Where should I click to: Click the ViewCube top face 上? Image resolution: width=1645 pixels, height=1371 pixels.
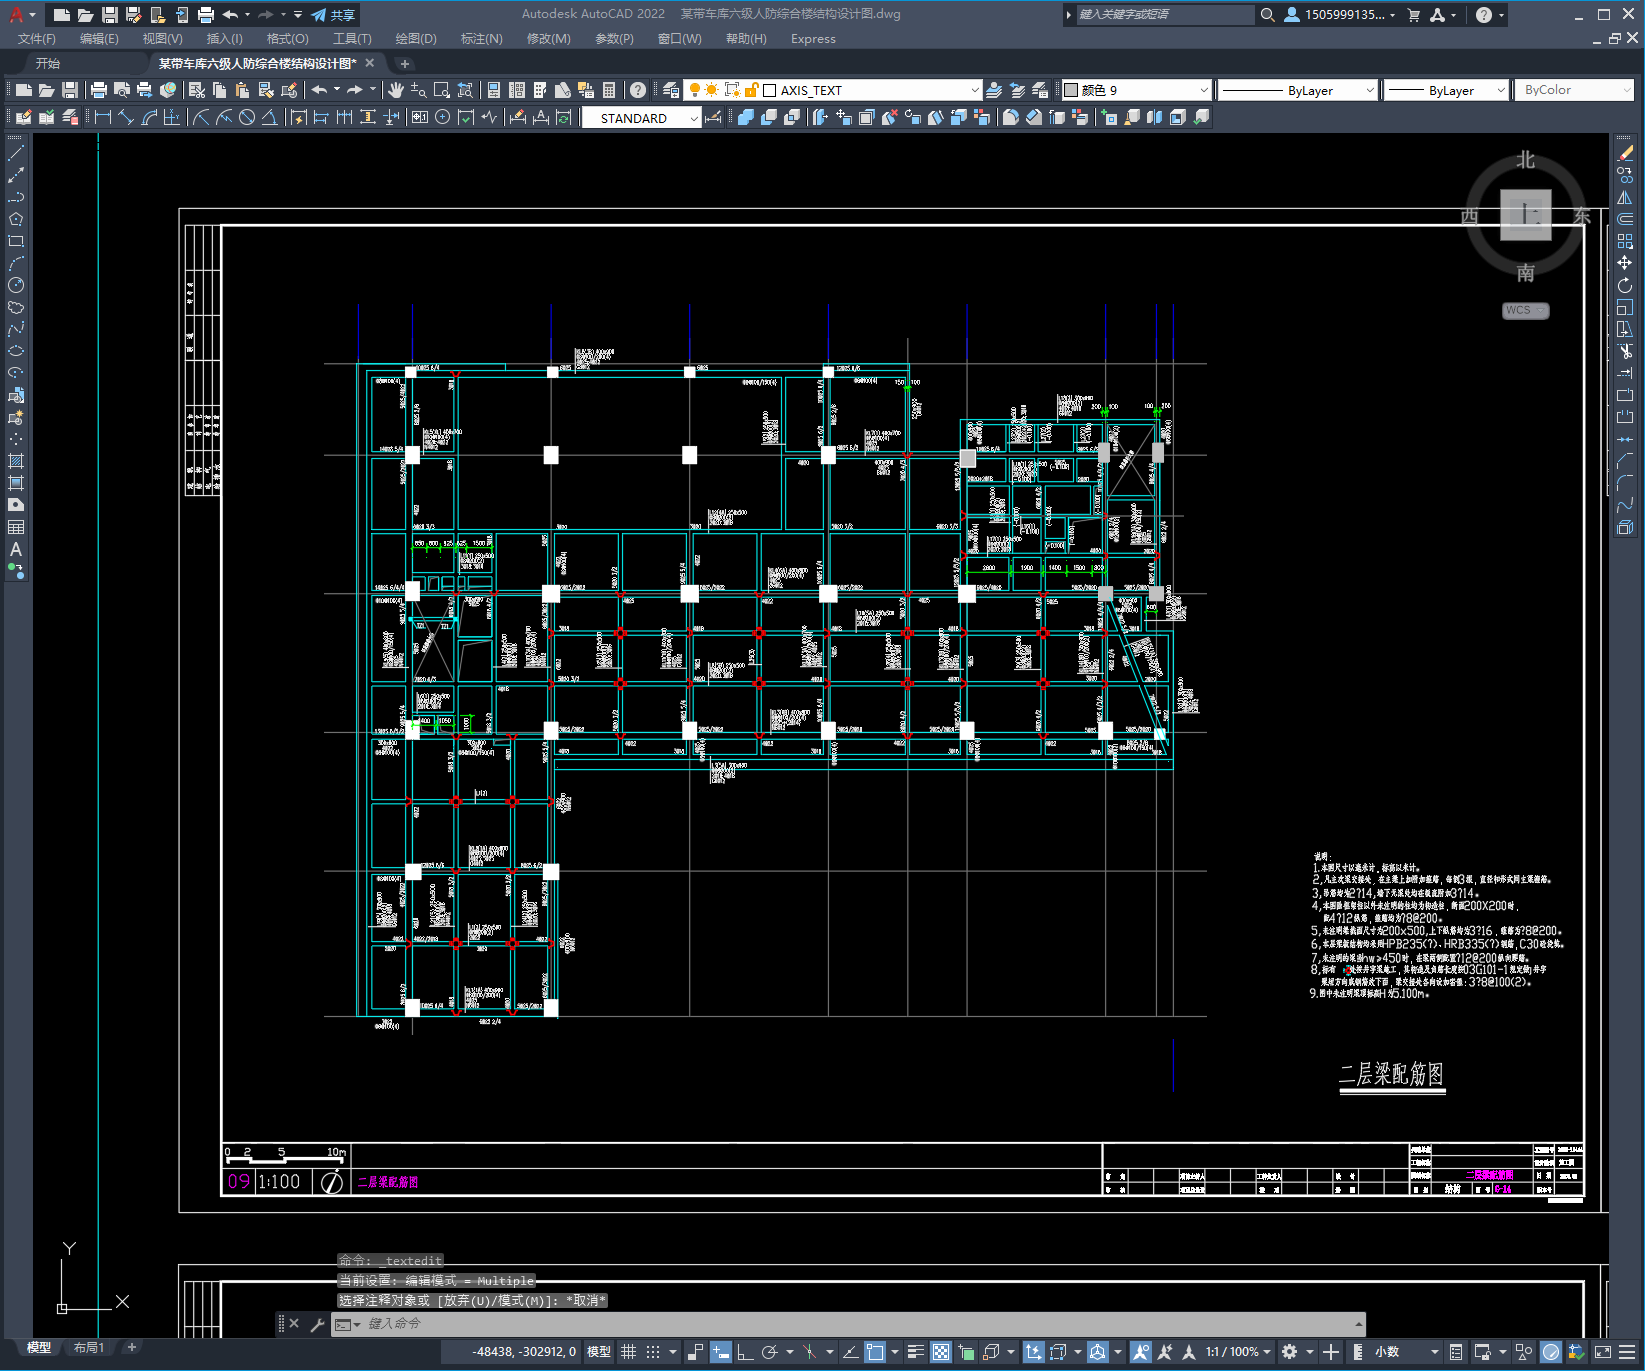[x=1525, y=215]
